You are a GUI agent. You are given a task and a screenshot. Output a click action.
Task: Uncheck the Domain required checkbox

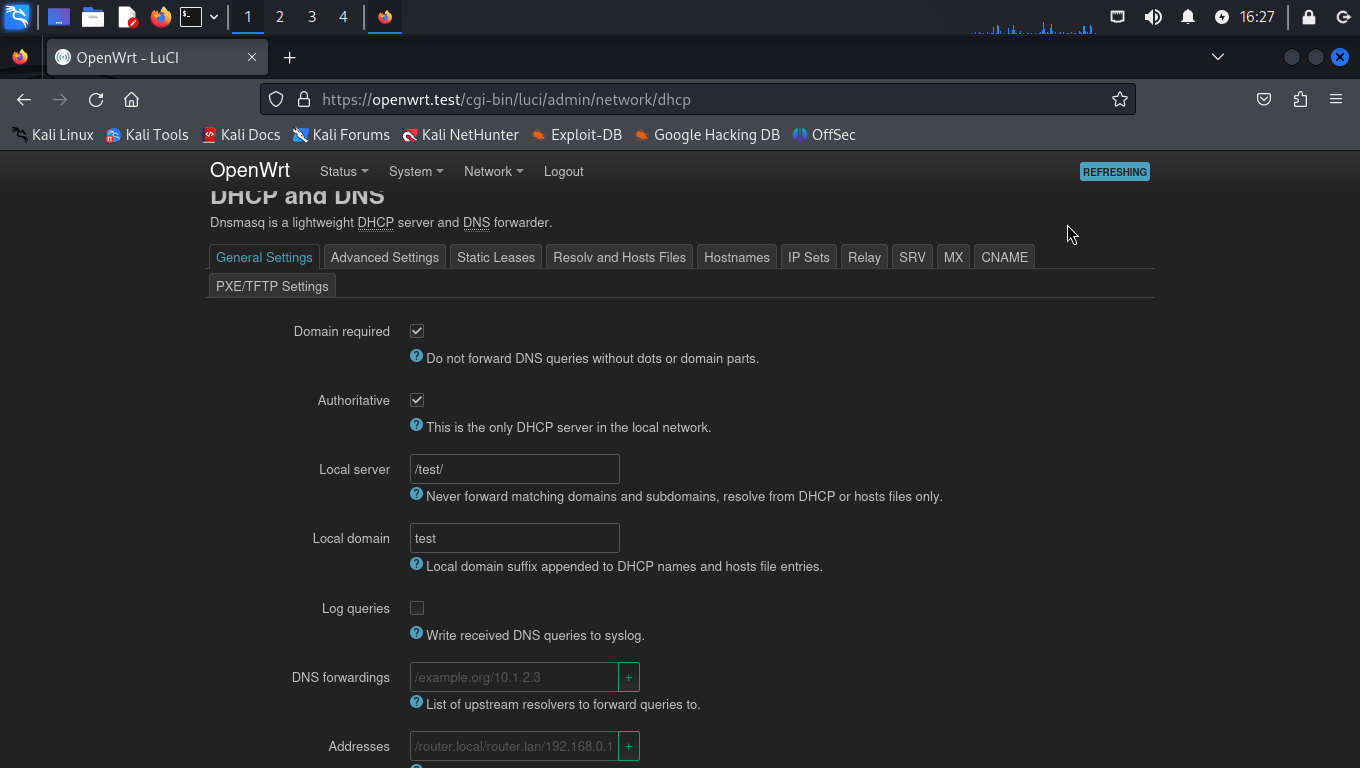tap(417, 331)
